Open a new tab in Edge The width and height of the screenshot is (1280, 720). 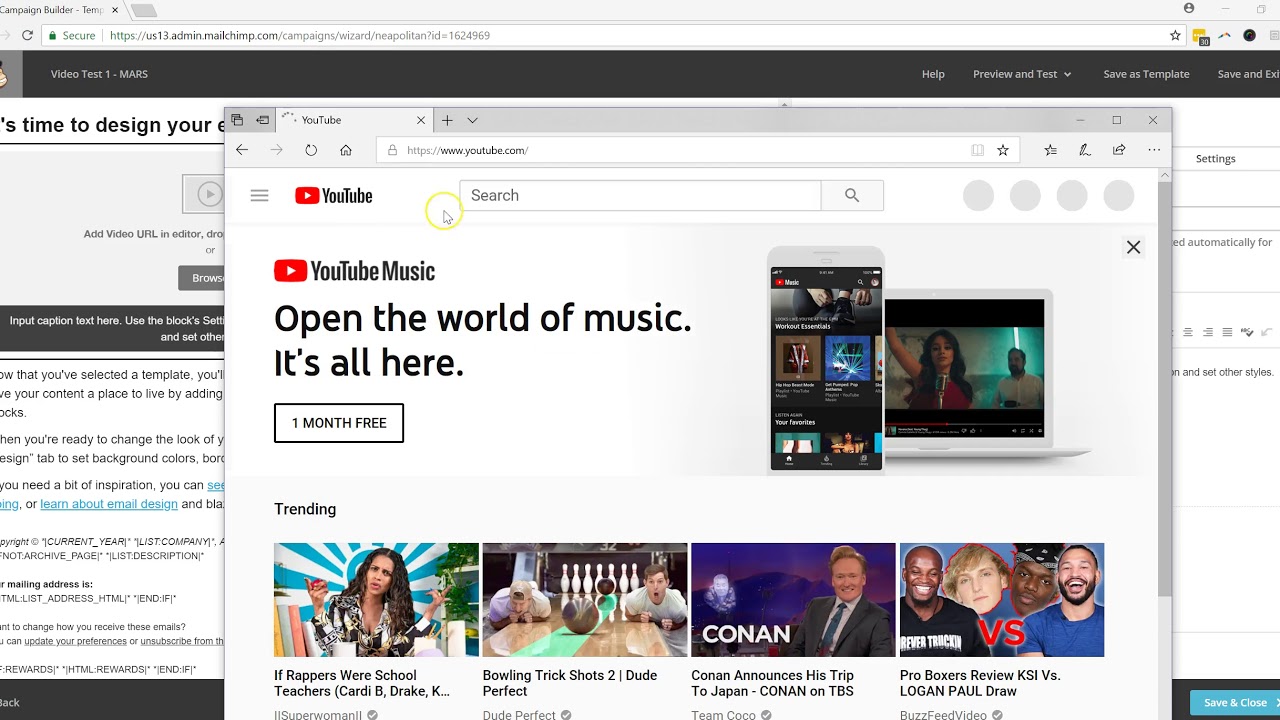point(447,120)
